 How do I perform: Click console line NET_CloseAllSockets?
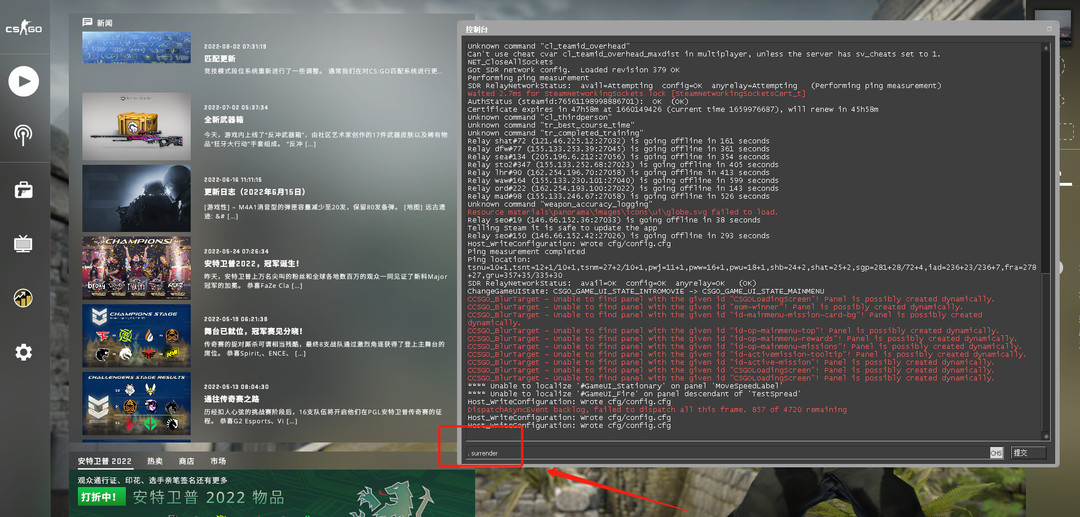pyautogui.click(x=510, y=62)
